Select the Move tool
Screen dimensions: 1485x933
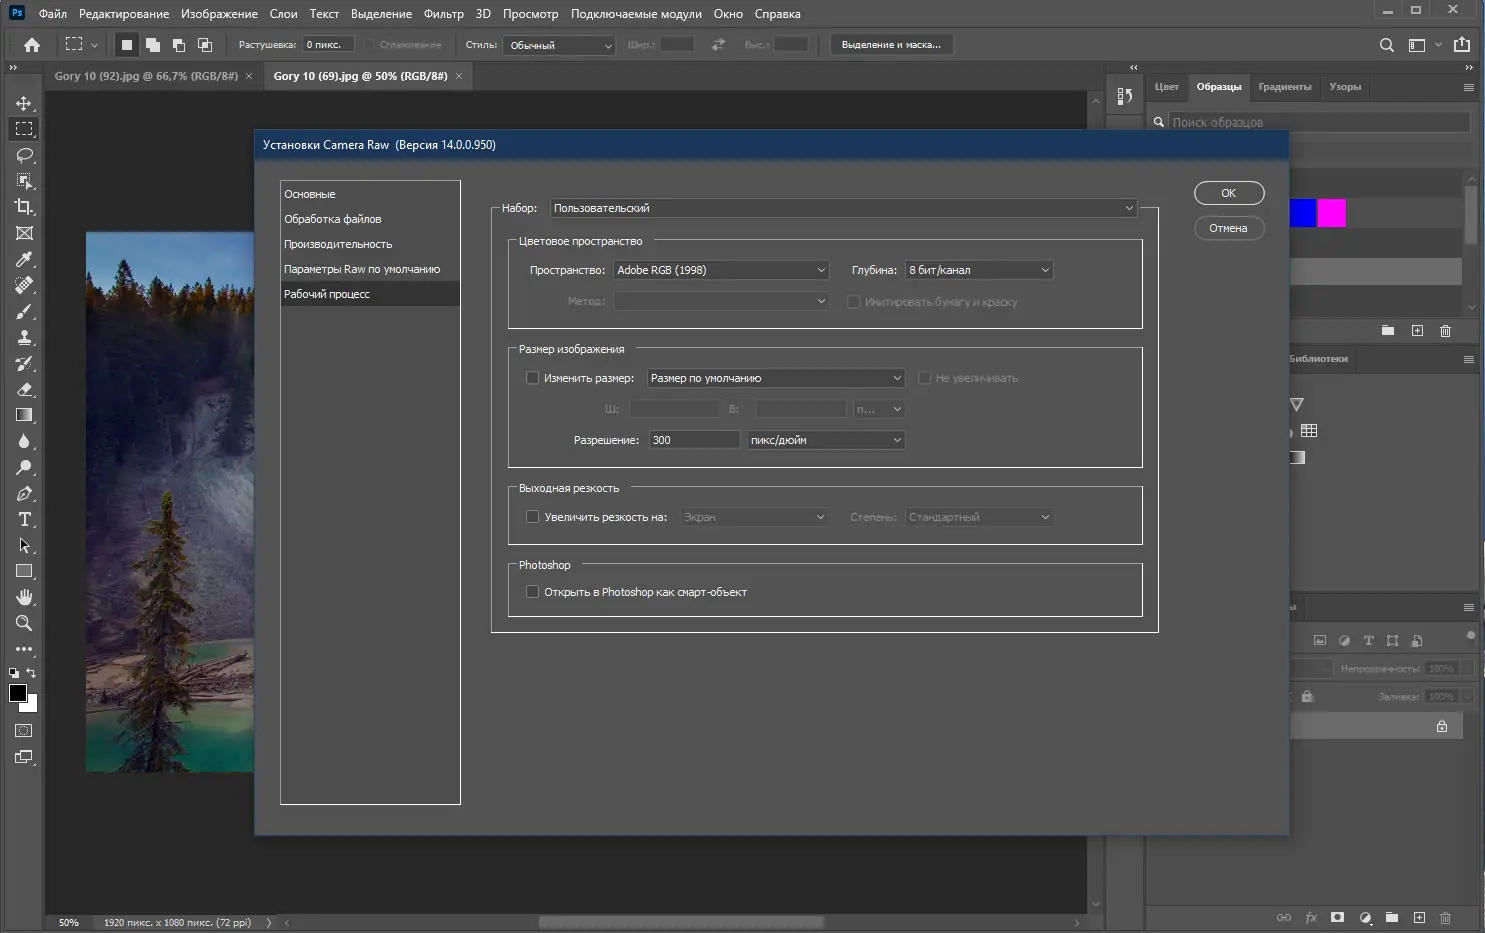24,103
